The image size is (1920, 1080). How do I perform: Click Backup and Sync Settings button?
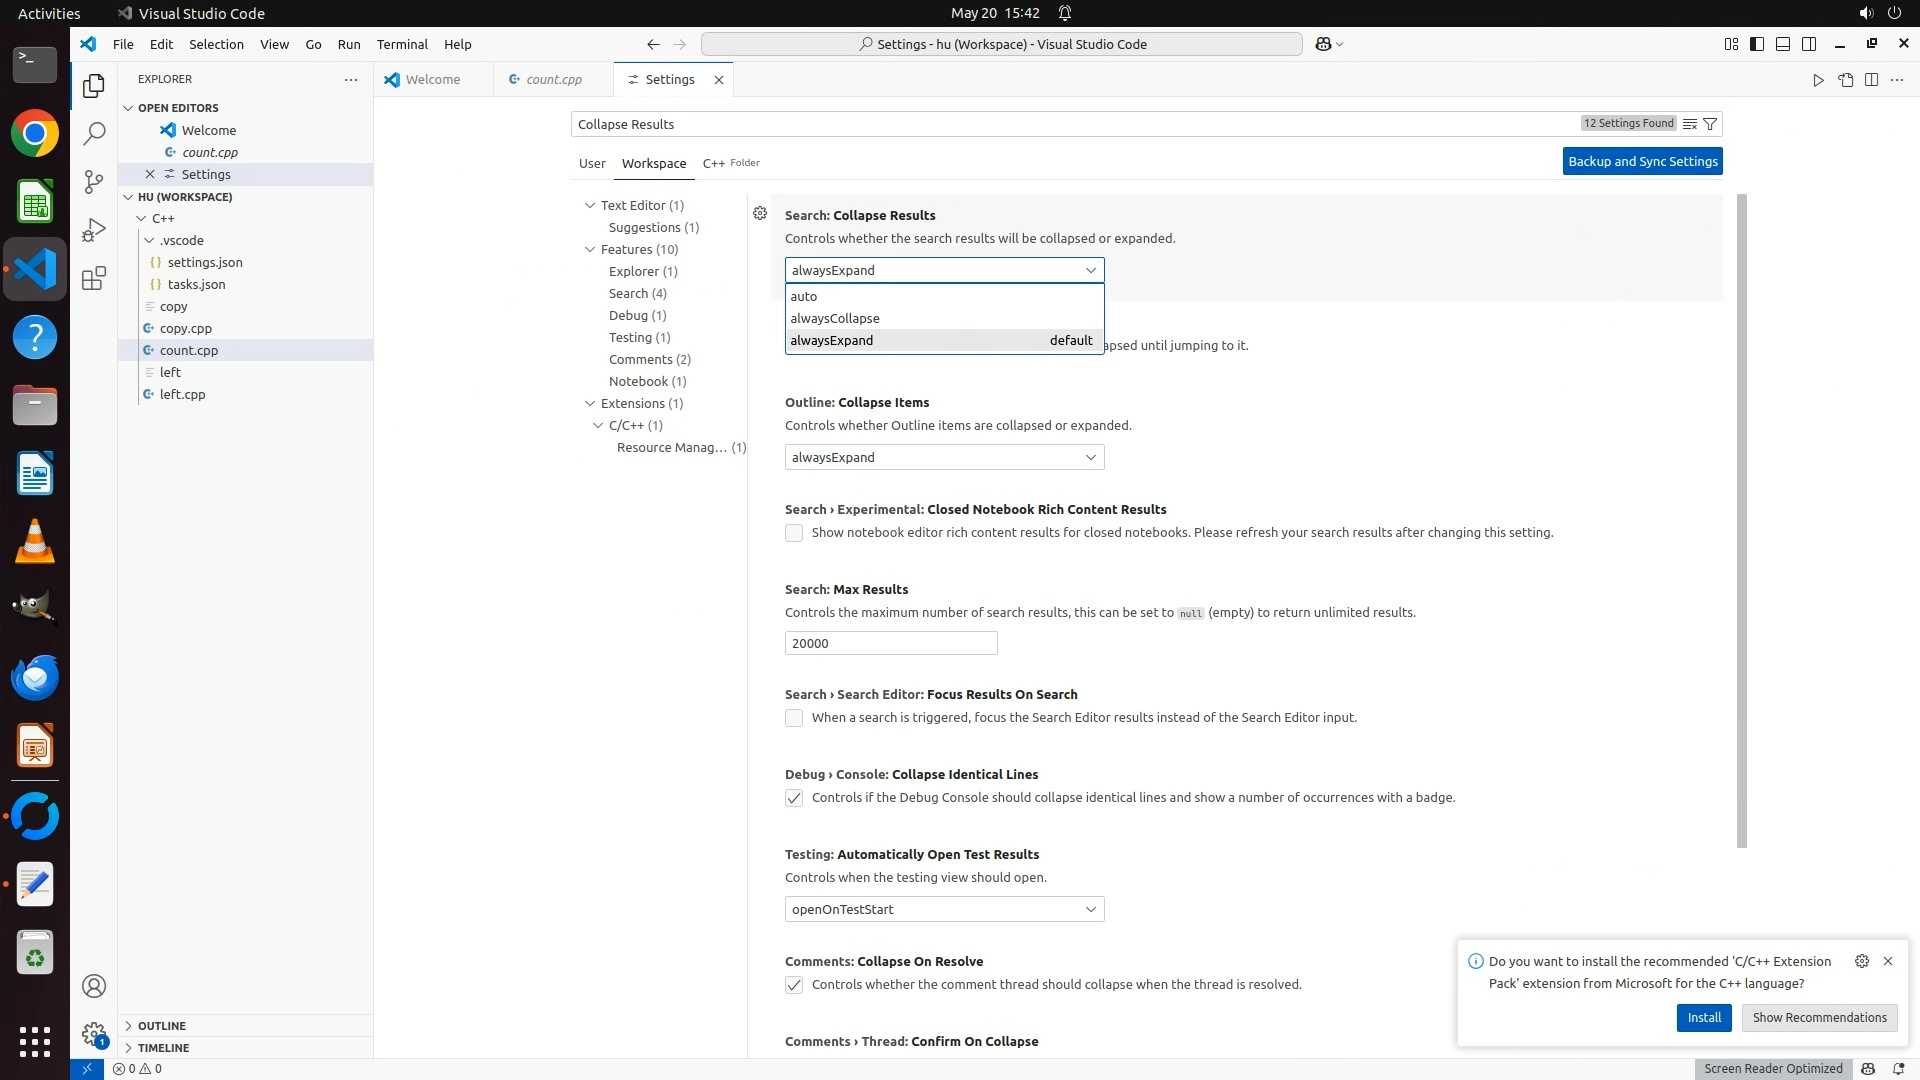click(x=1642, y=161)
